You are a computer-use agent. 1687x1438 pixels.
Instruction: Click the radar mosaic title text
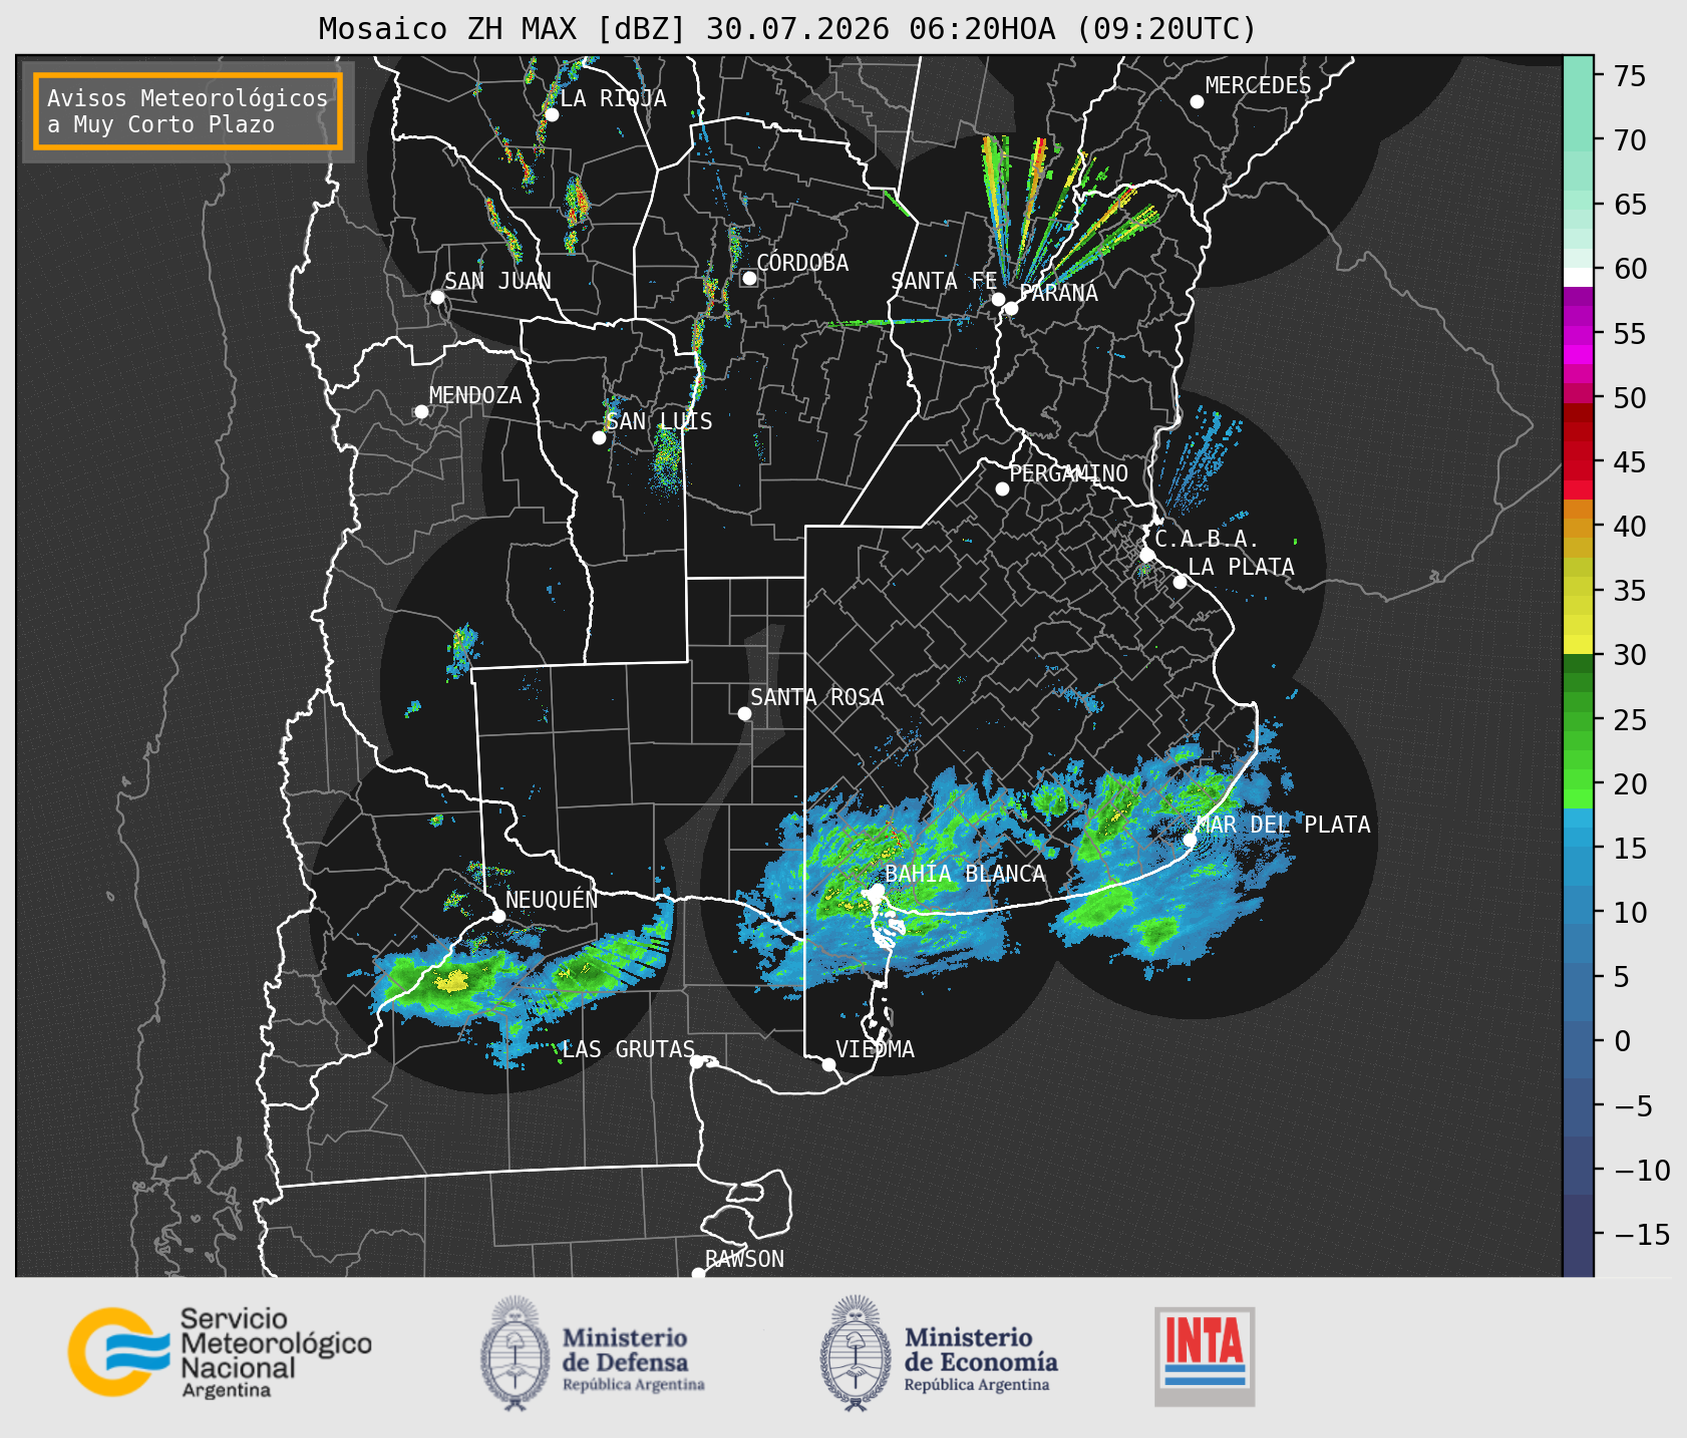(787, 29)
